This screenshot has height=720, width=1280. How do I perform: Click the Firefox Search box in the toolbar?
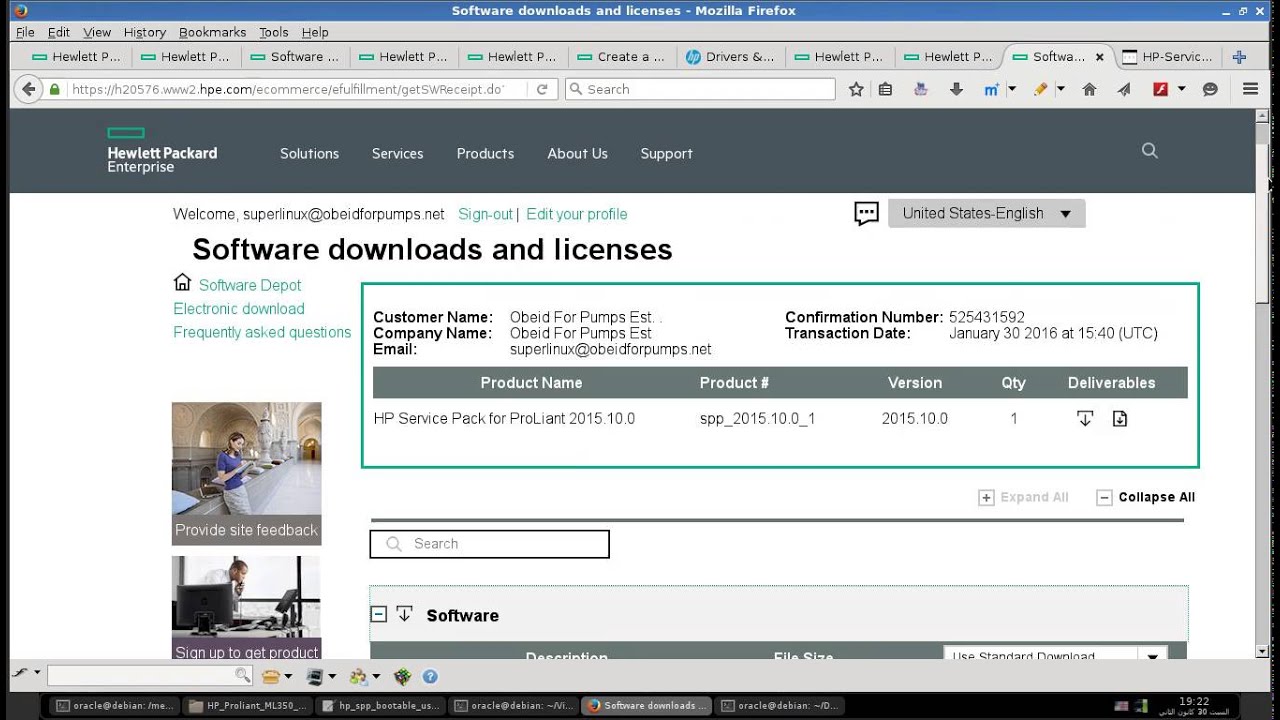pyautogui.click(x=700, y=89)
